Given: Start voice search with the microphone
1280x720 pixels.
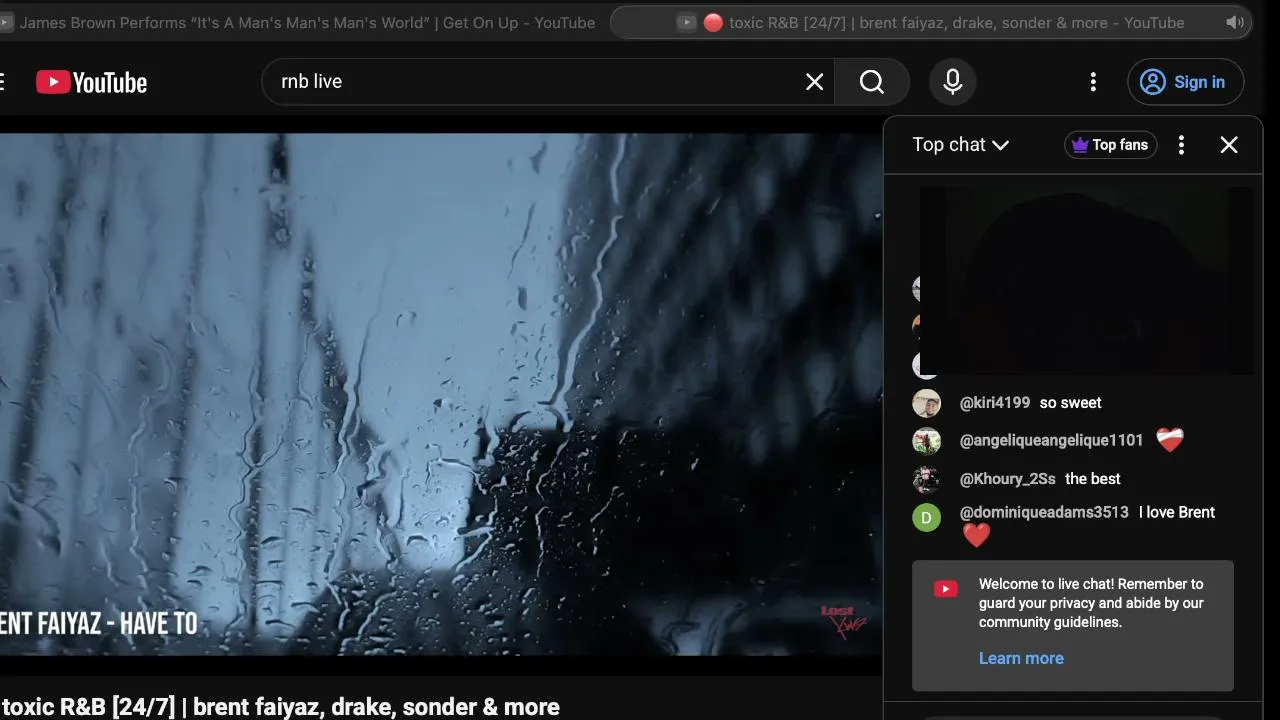Looking at the screenshot, I should [x=953, y=82].
